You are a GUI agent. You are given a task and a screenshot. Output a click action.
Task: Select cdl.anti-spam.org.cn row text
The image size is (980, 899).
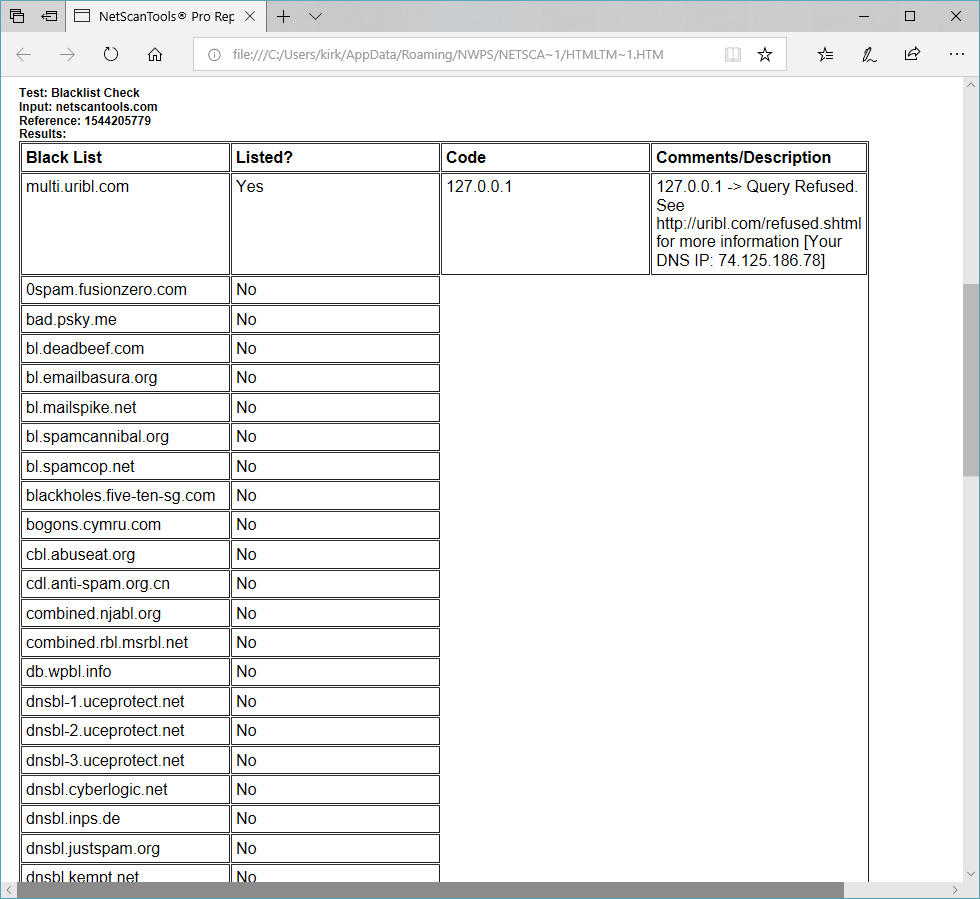pyautogui.click(x=98, y=583)
